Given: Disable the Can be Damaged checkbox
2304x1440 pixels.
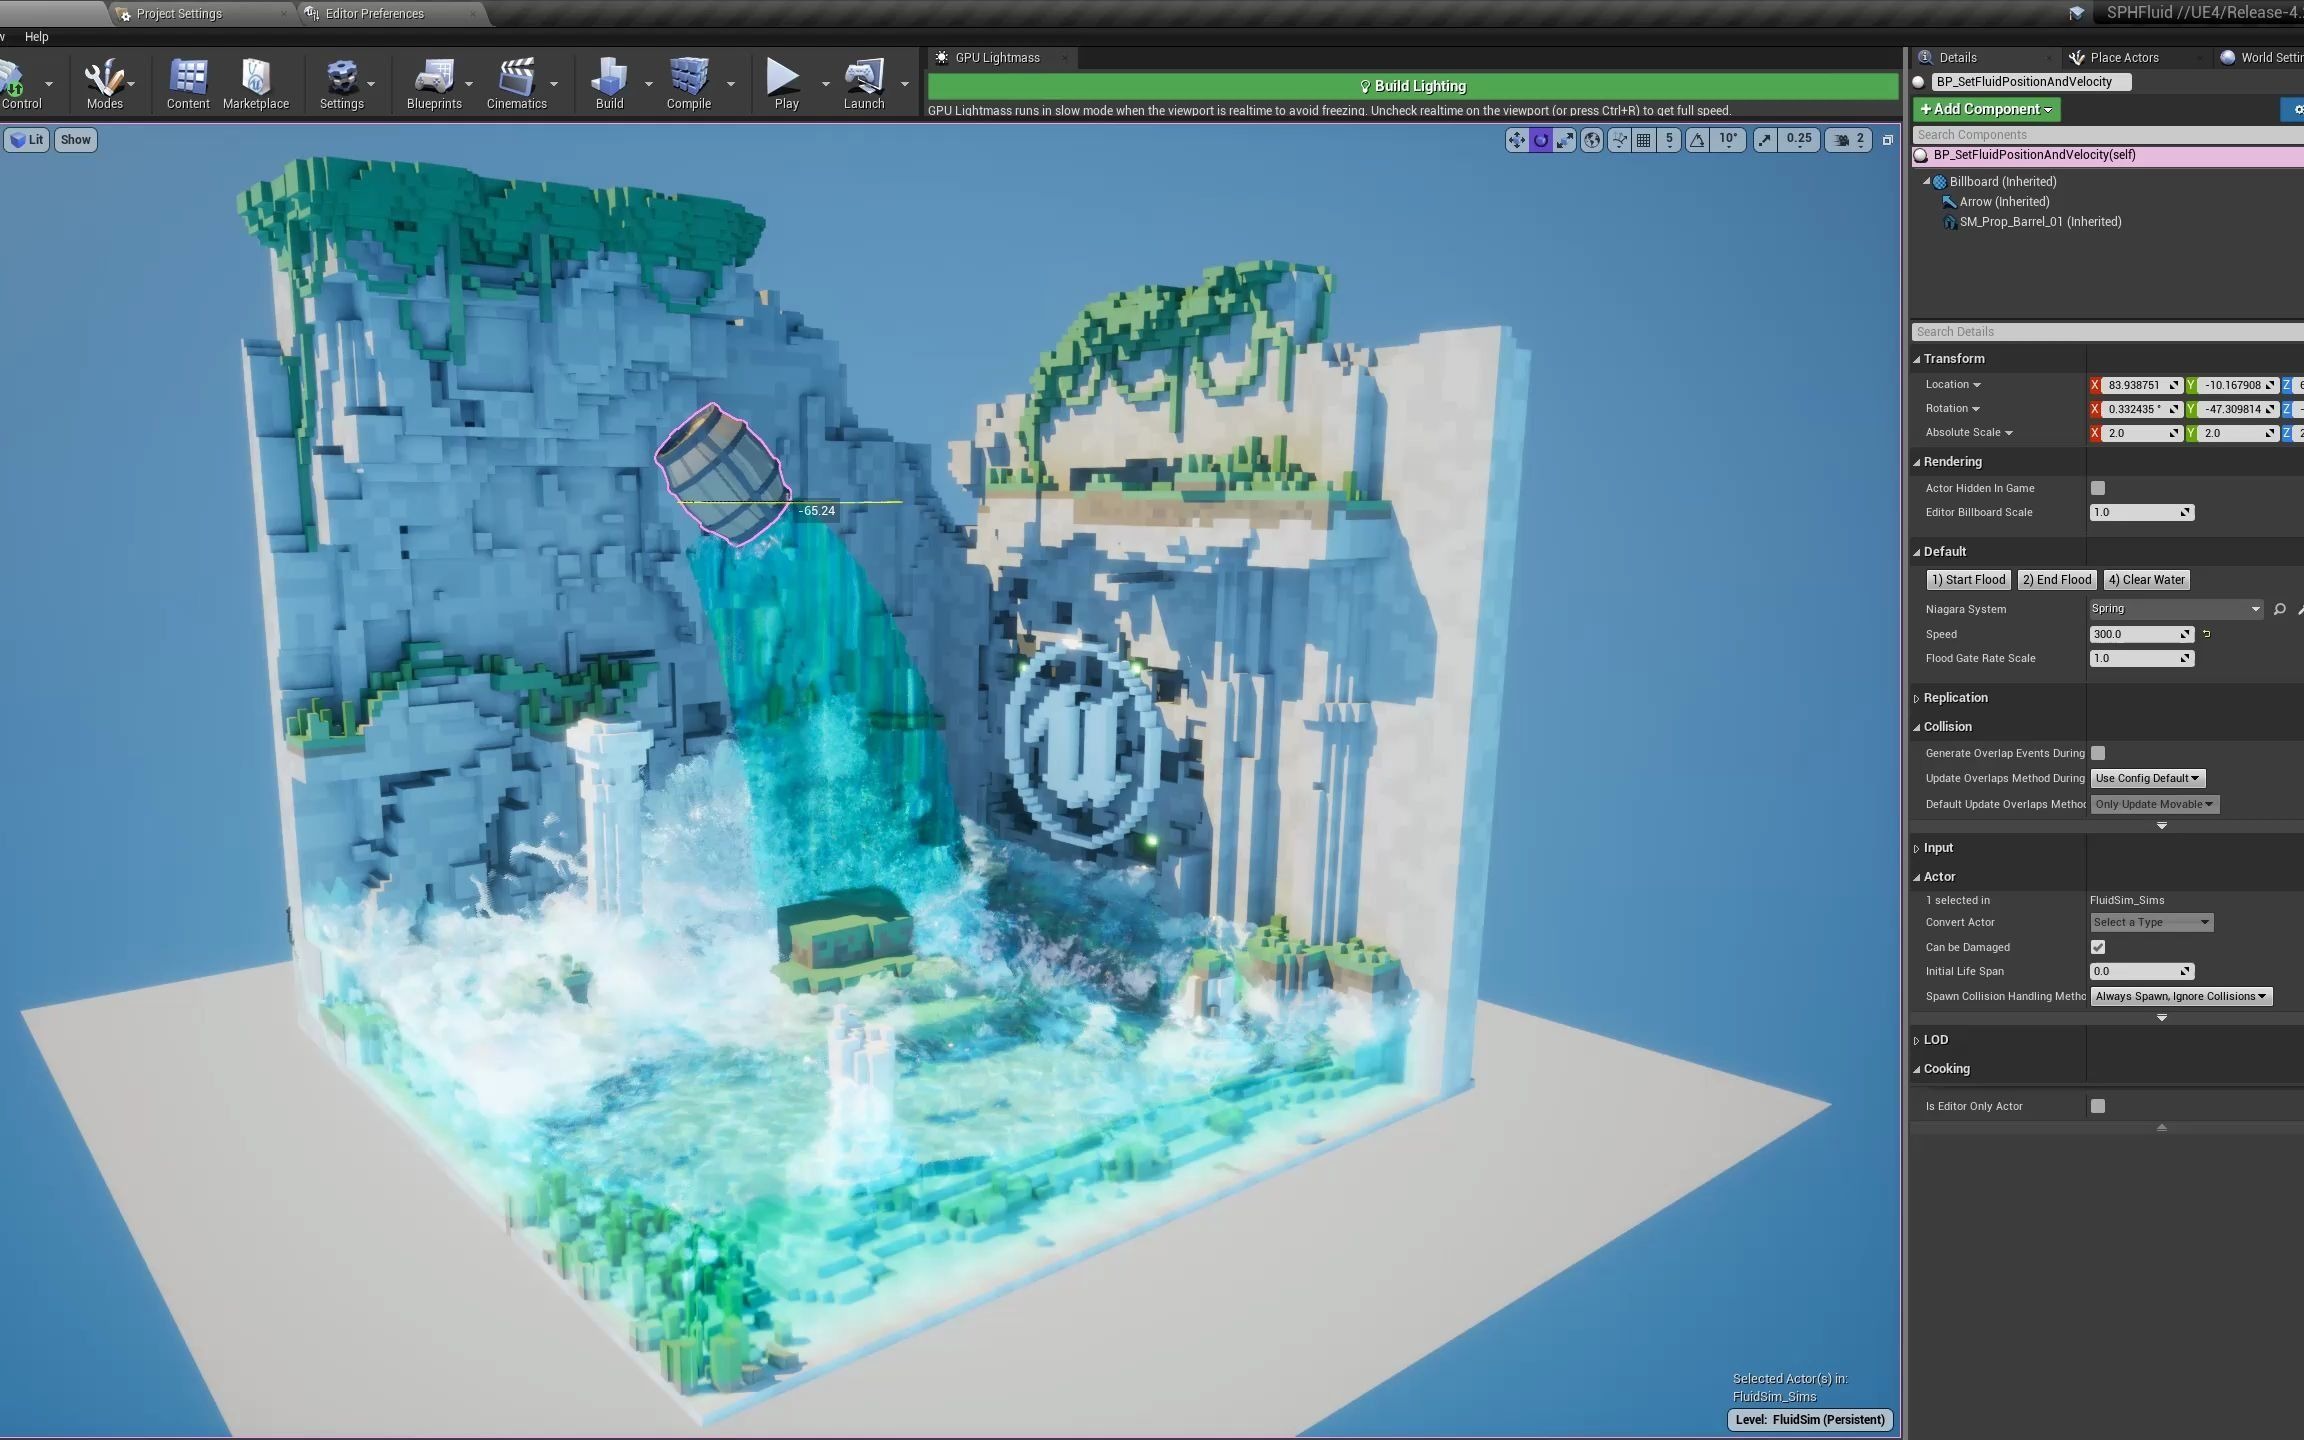Looking at the screenshot, I should point(2097,946).
